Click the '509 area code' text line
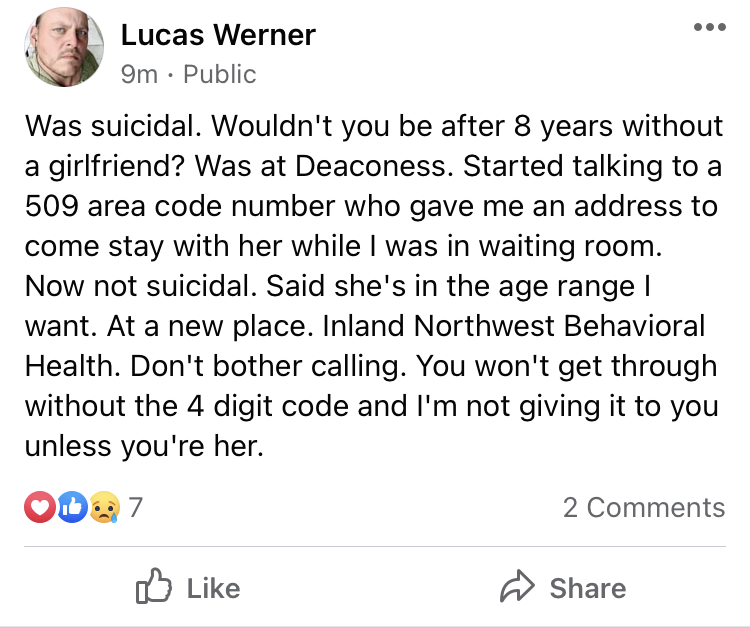Viewport: 750px width, 628px height. click(x=371, y=207)
